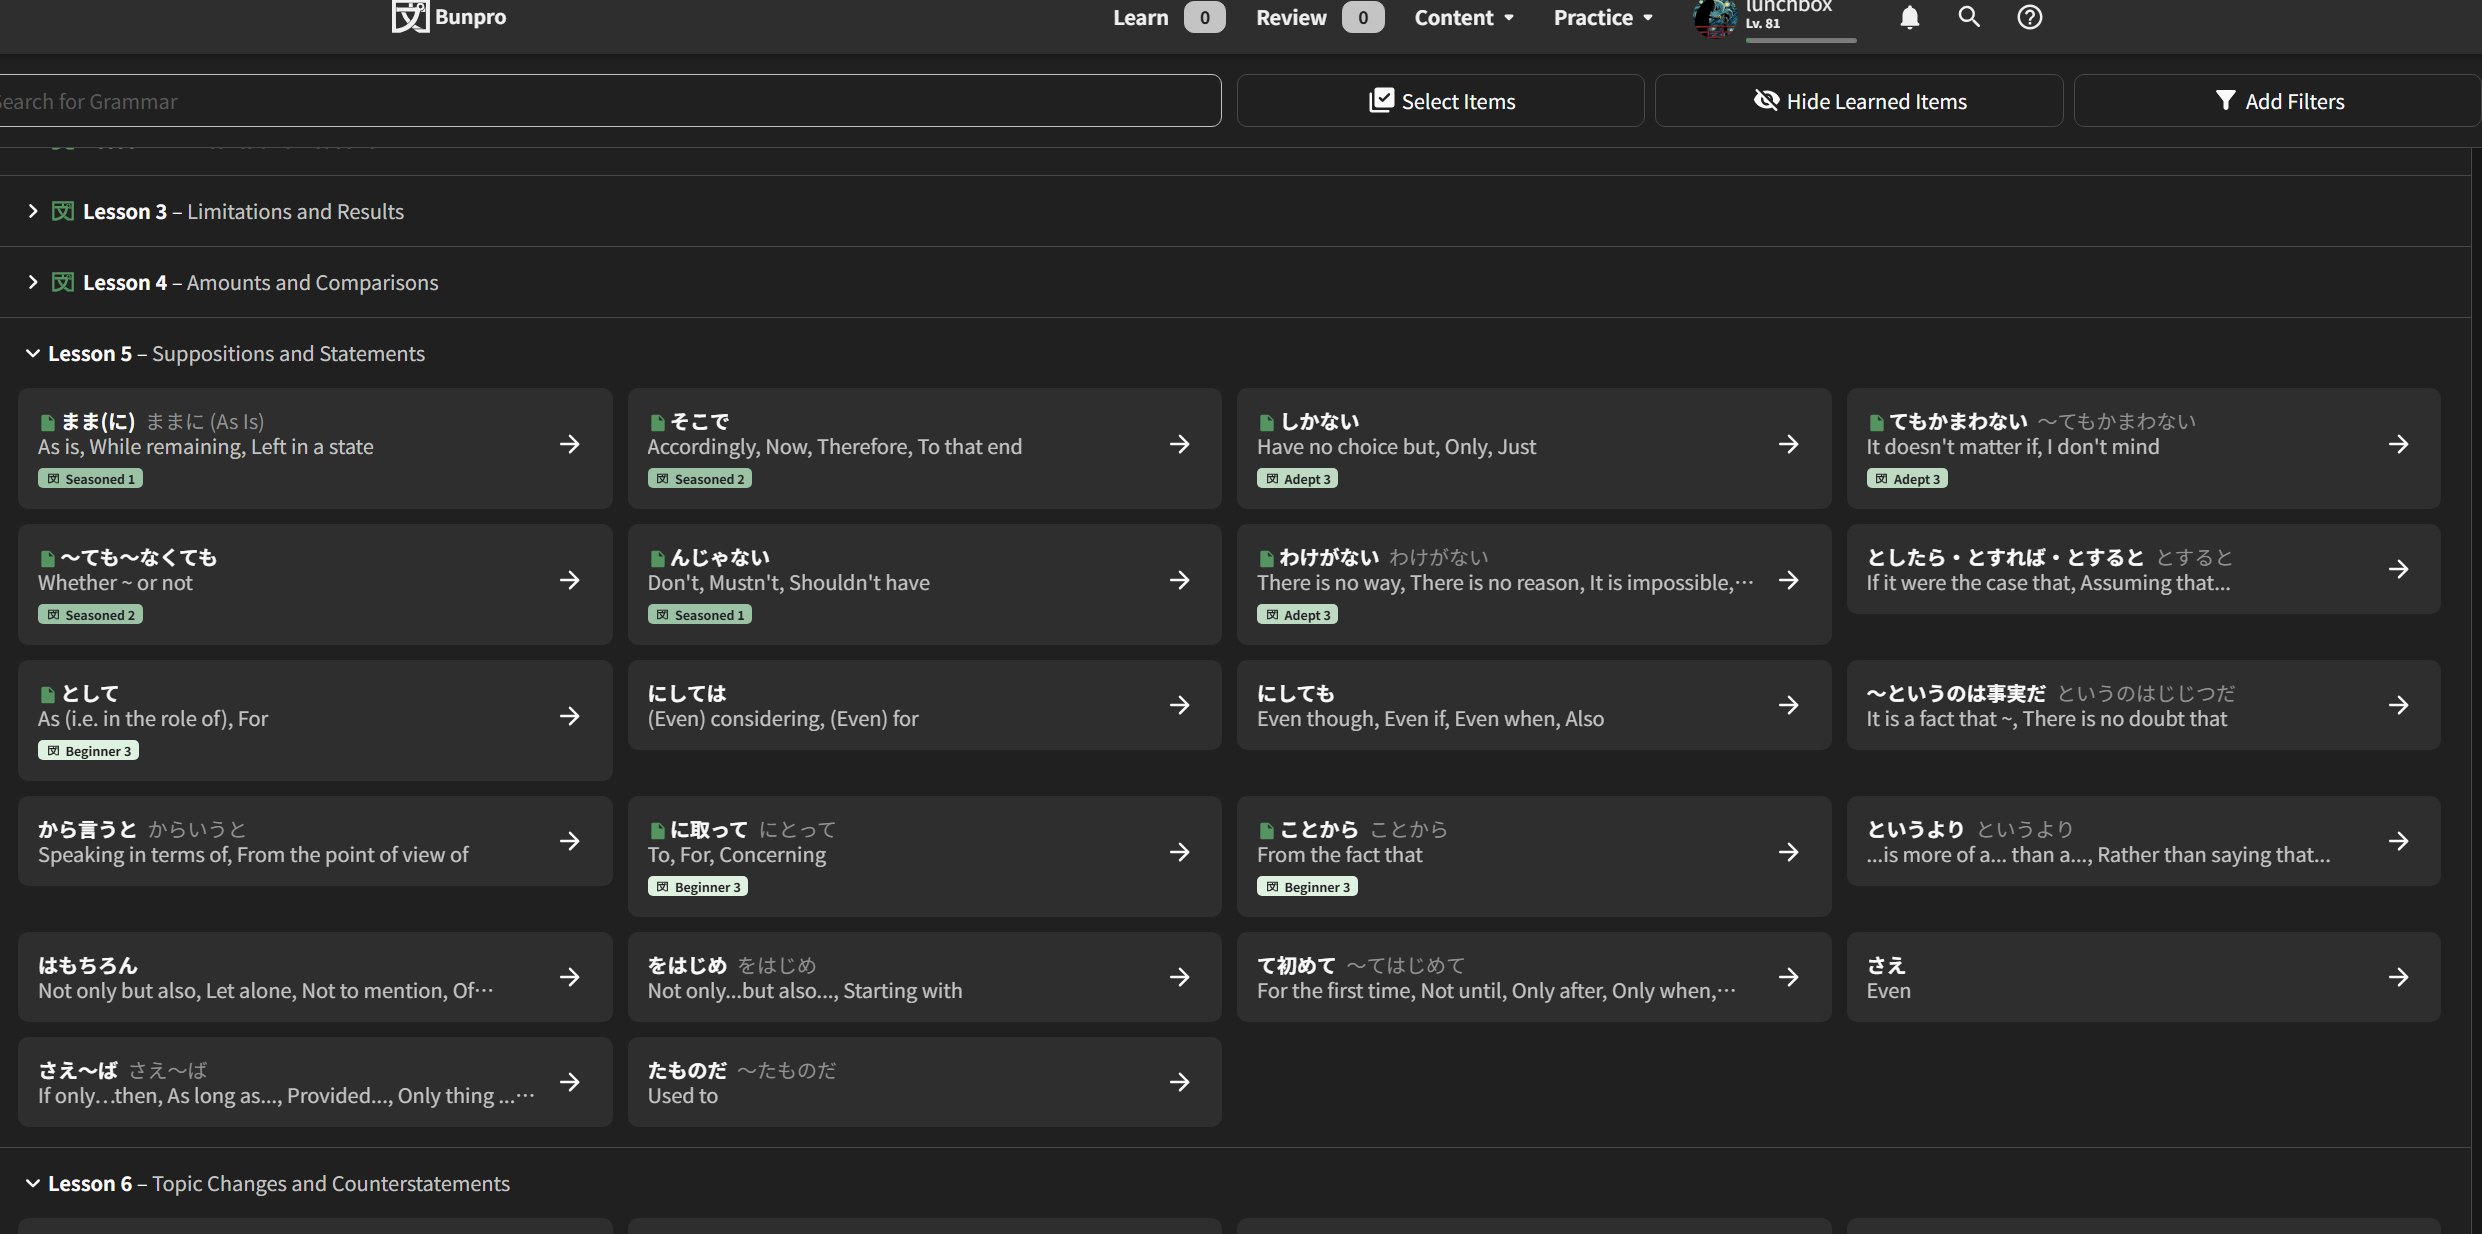
Task: Click the arrow on the さえ card
Action: pos(2398,977)
